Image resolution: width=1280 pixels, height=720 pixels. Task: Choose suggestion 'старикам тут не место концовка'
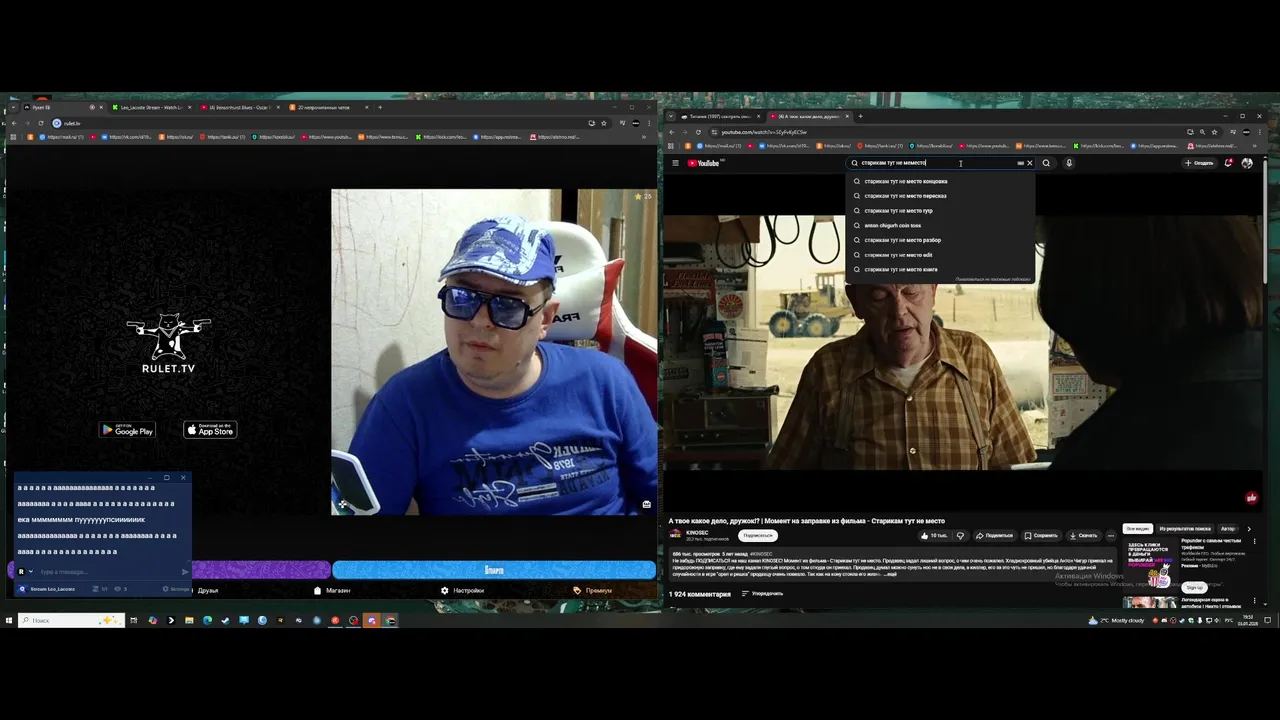coord(940,181)
